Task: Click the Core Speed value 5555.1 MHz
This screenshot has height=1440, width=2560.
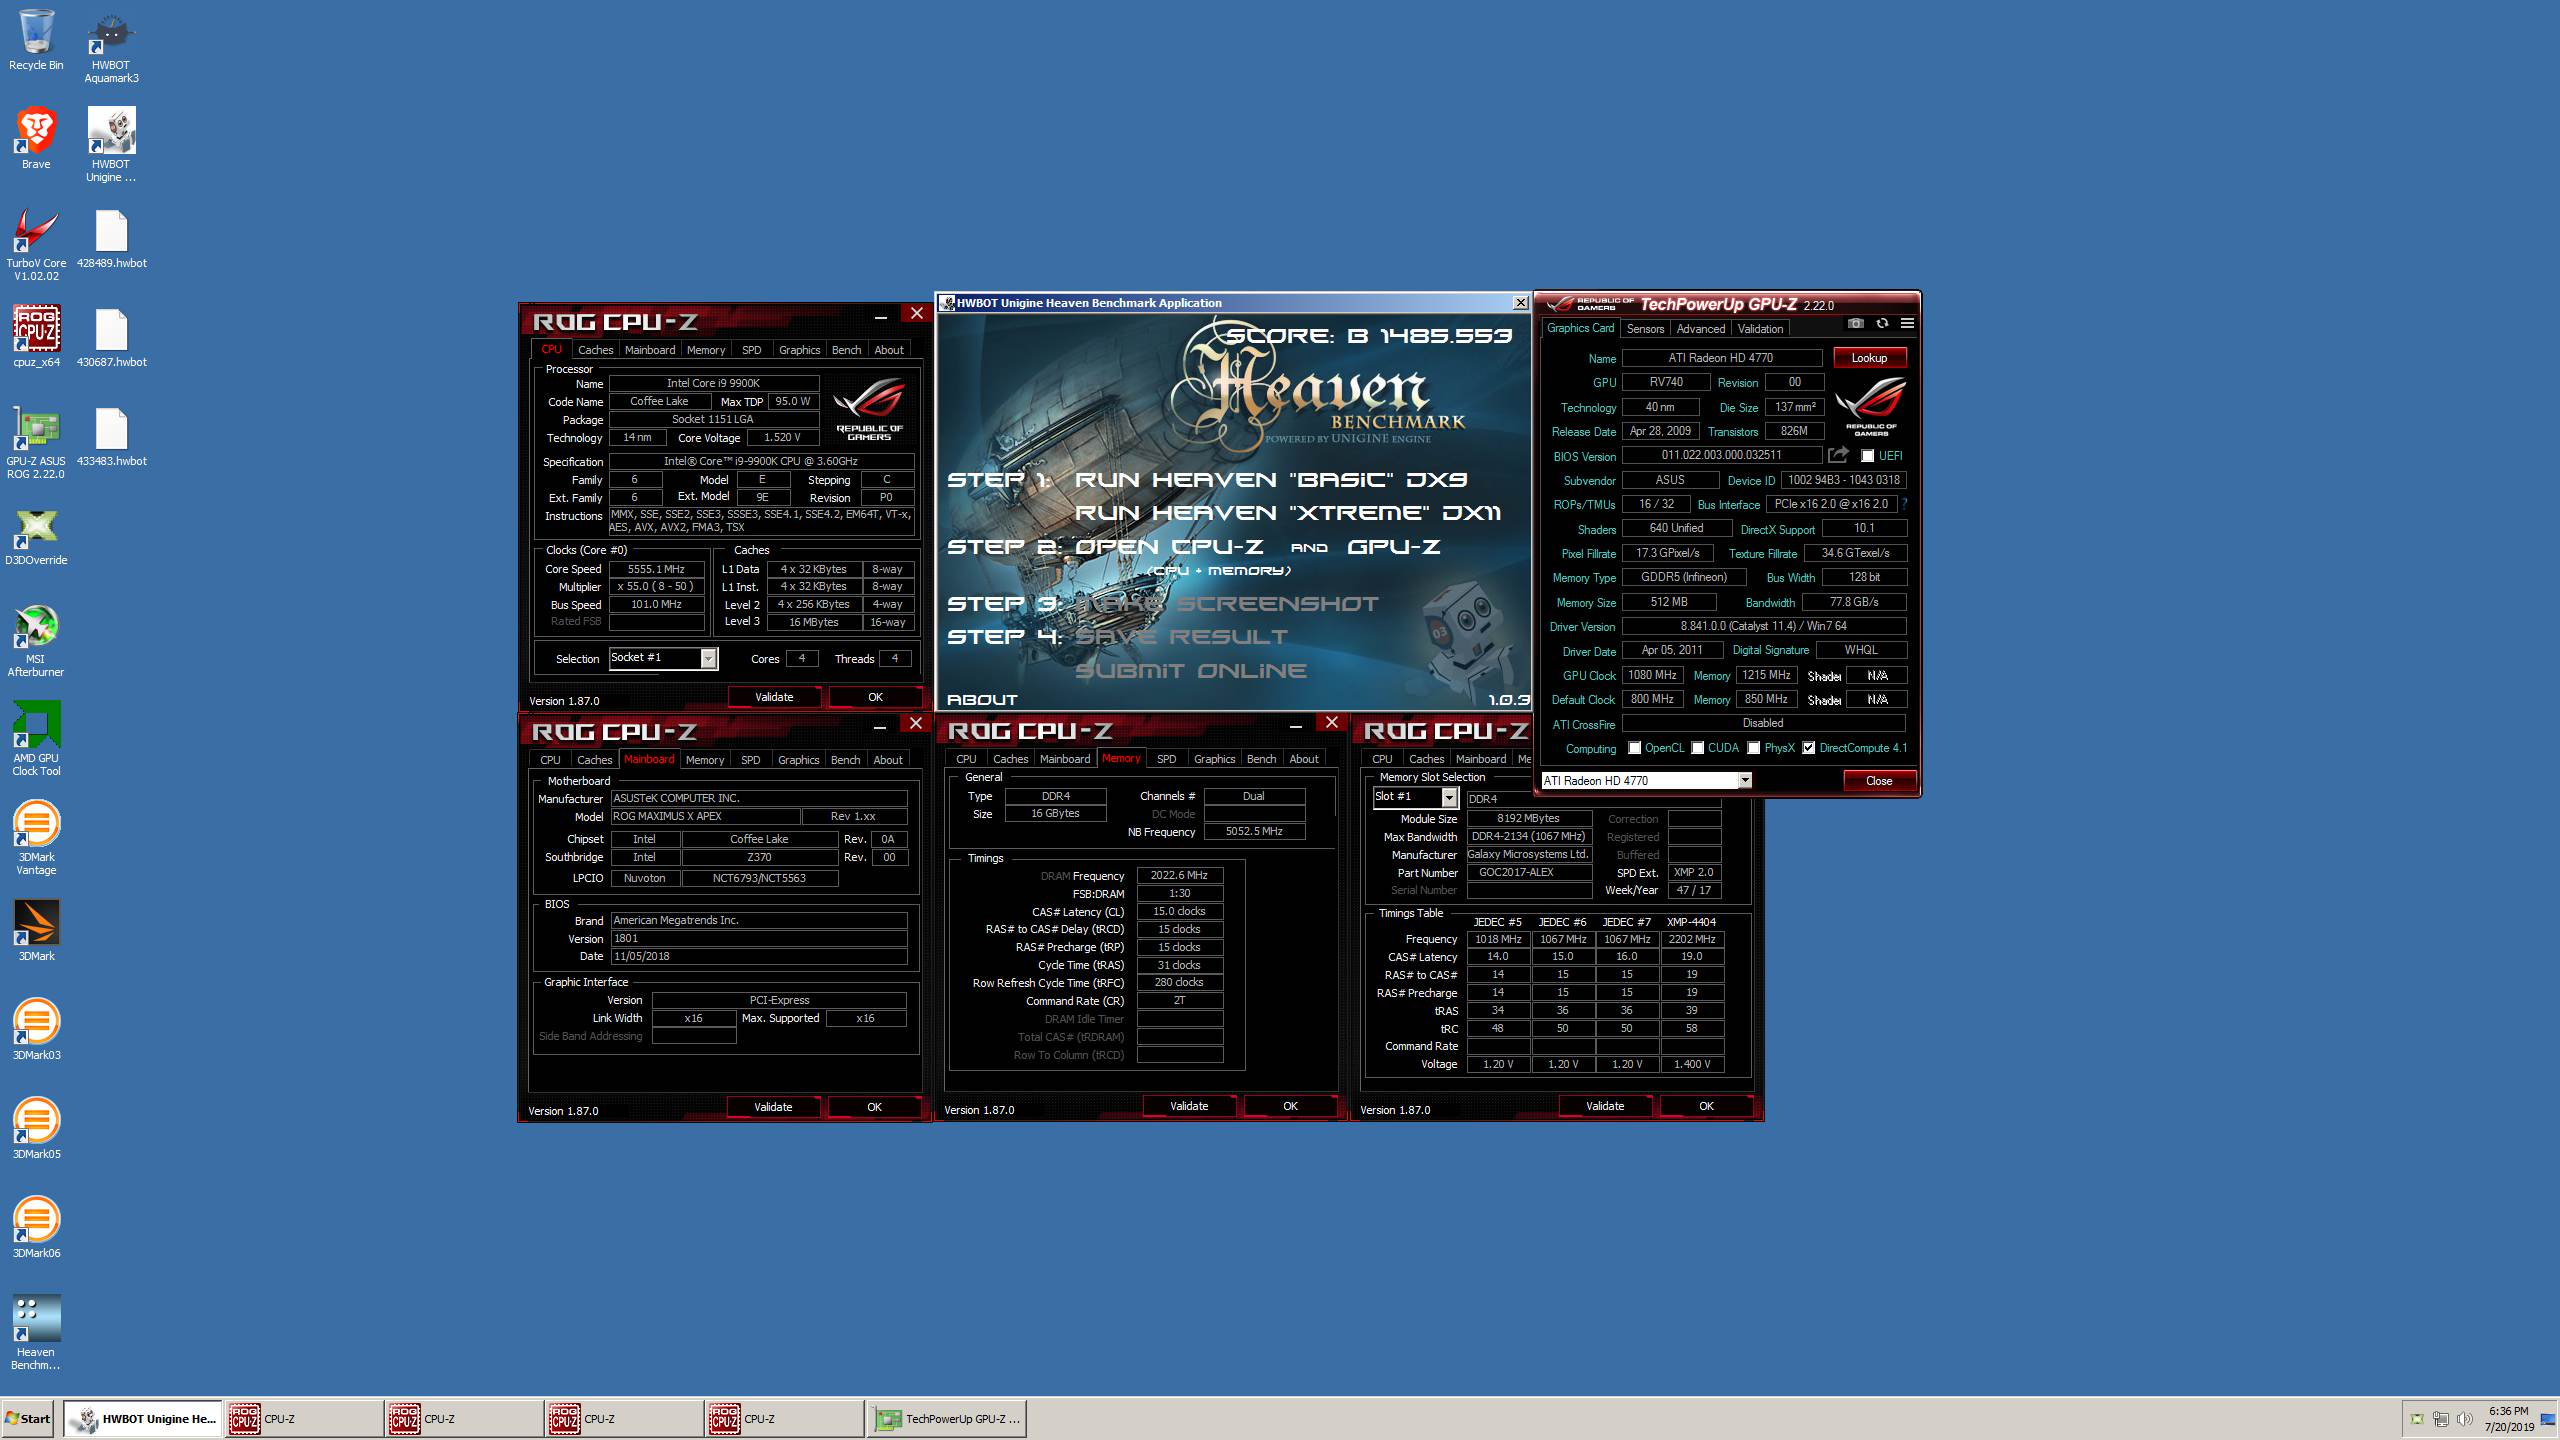Action: point(656,569)
